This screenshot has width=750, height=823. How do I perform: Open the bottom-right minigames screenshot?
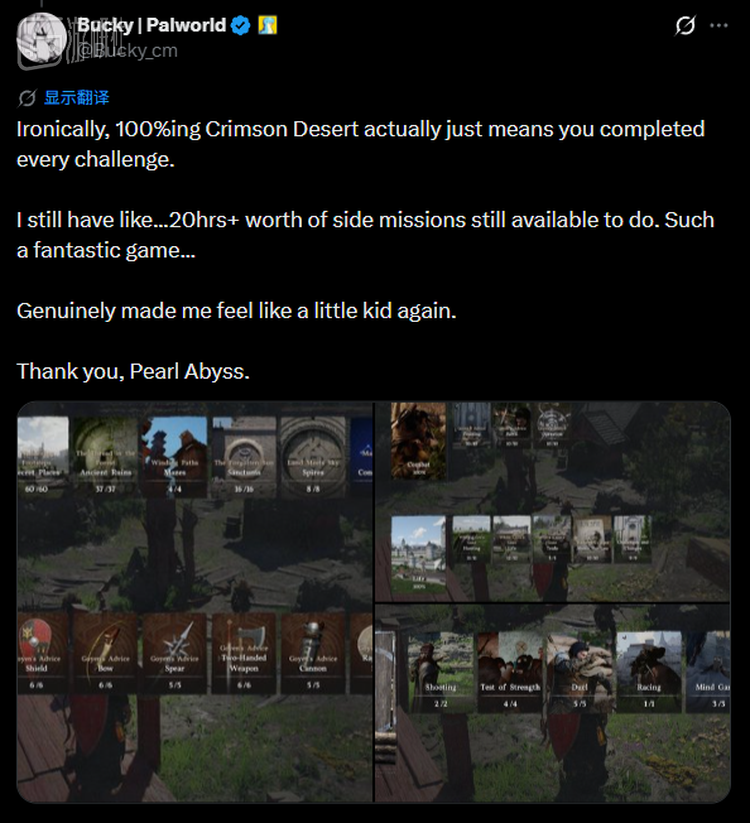tap(553, 703)
